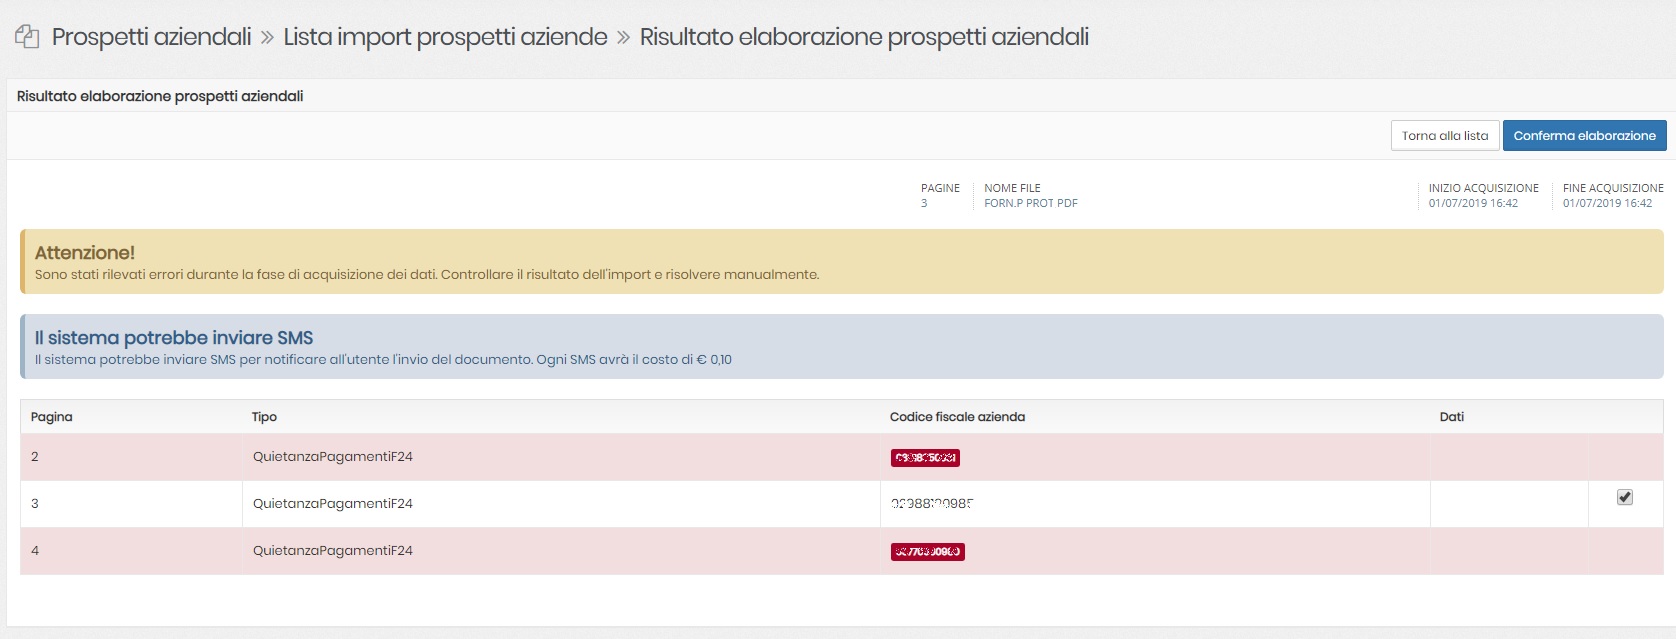Select QuietanzaPagamentiF24 in the page 4 row
The height and width of the screenshot is (639, 1676).
[x=333, y=551]
